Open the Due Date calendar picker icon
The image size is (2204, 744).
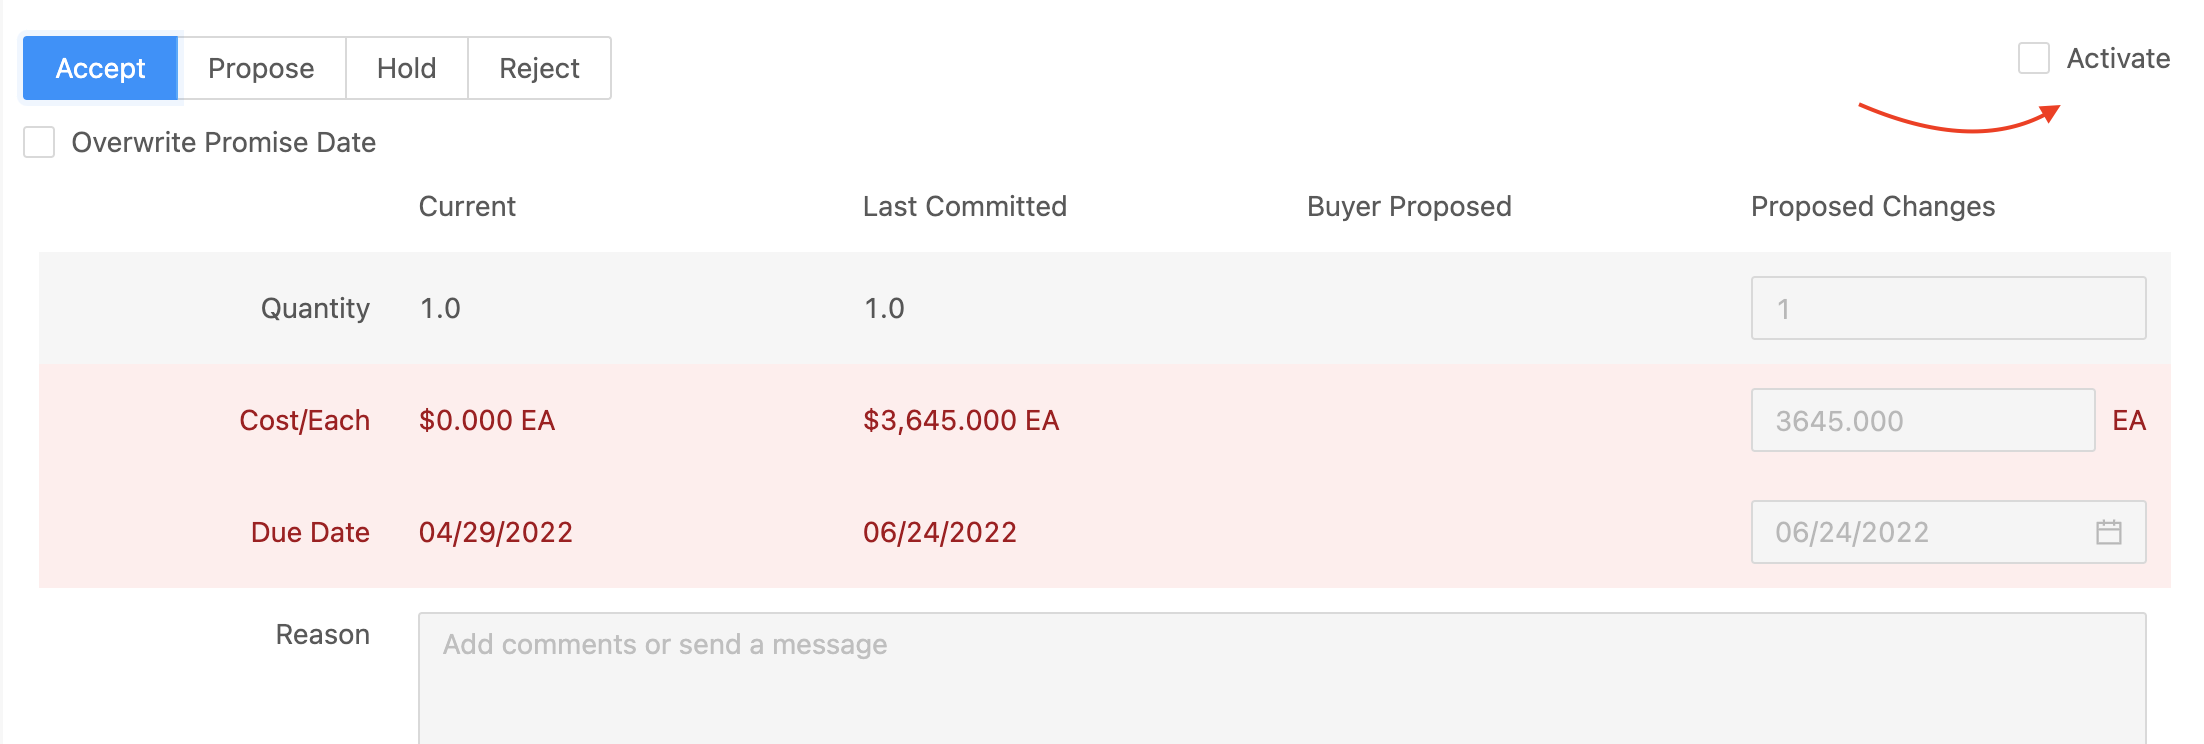2109,532
